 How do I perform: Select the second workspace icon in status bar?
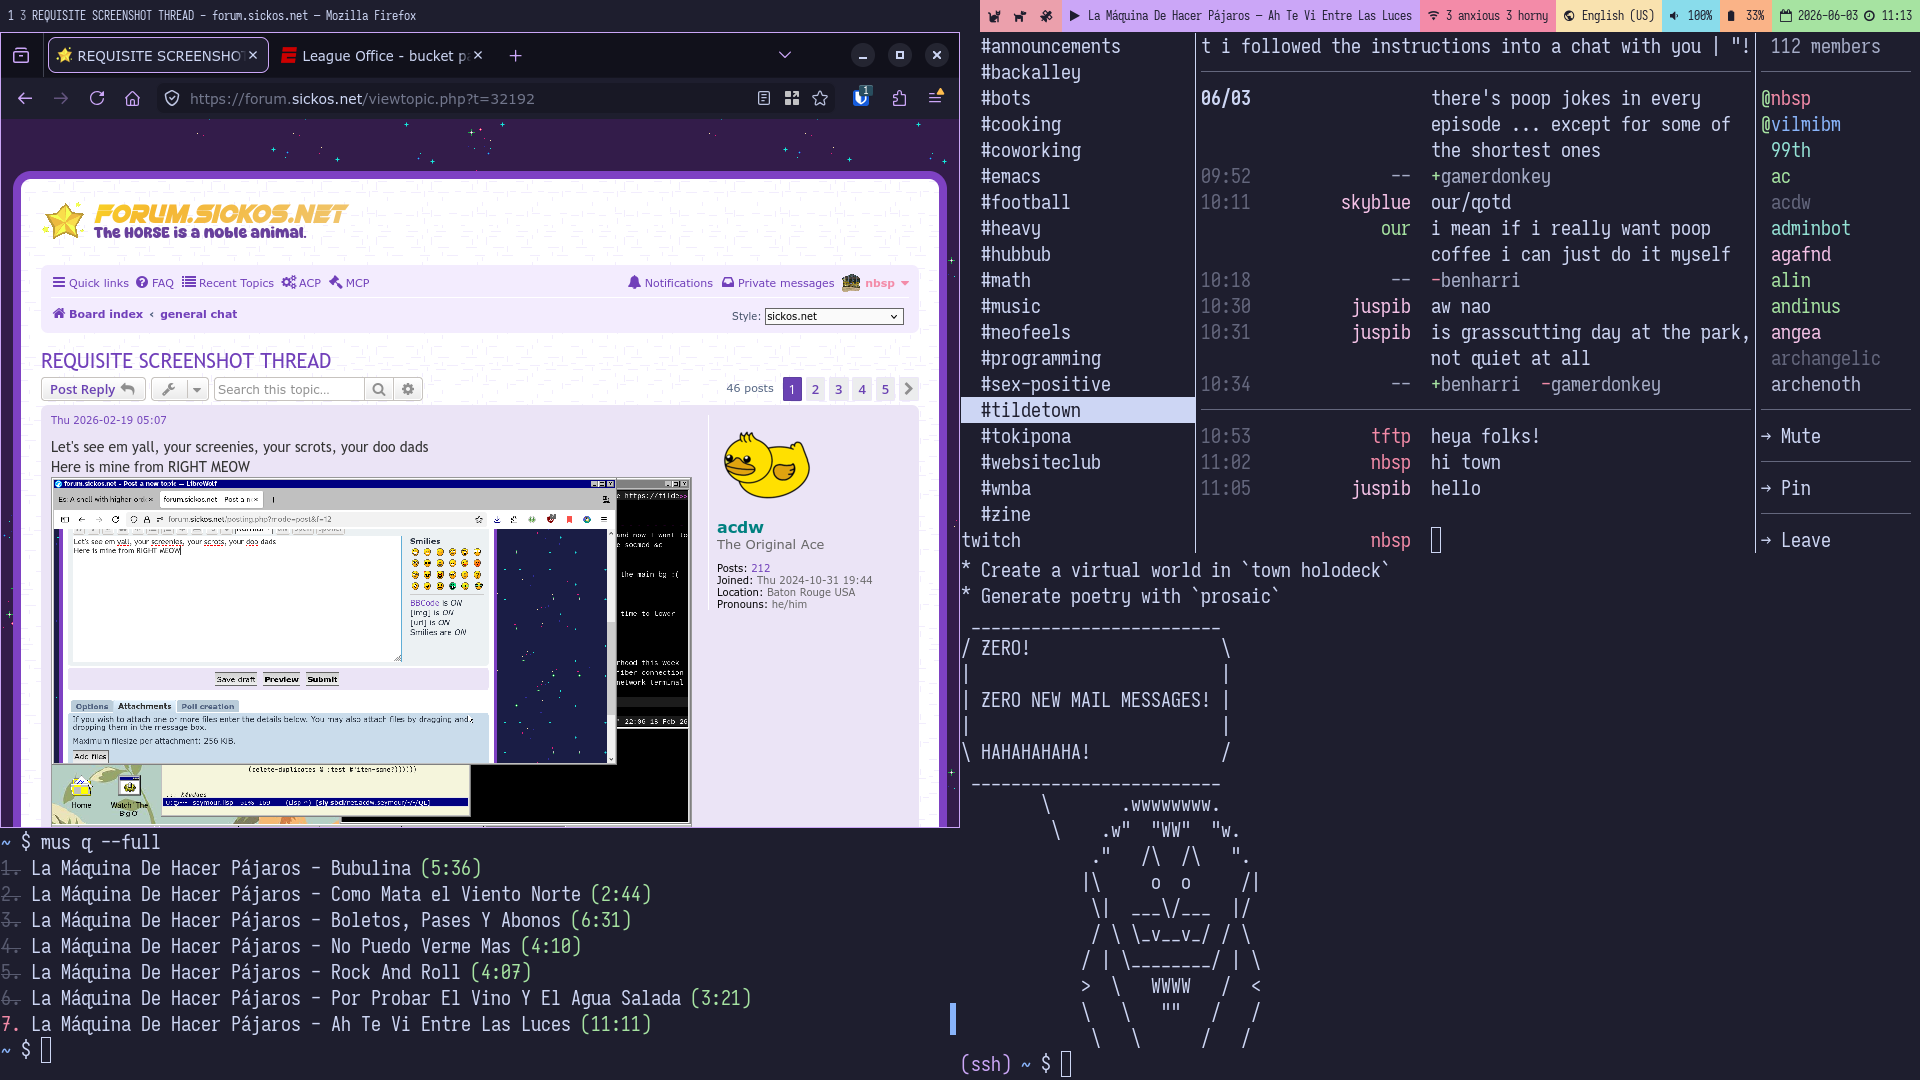tap(1020, 15)
